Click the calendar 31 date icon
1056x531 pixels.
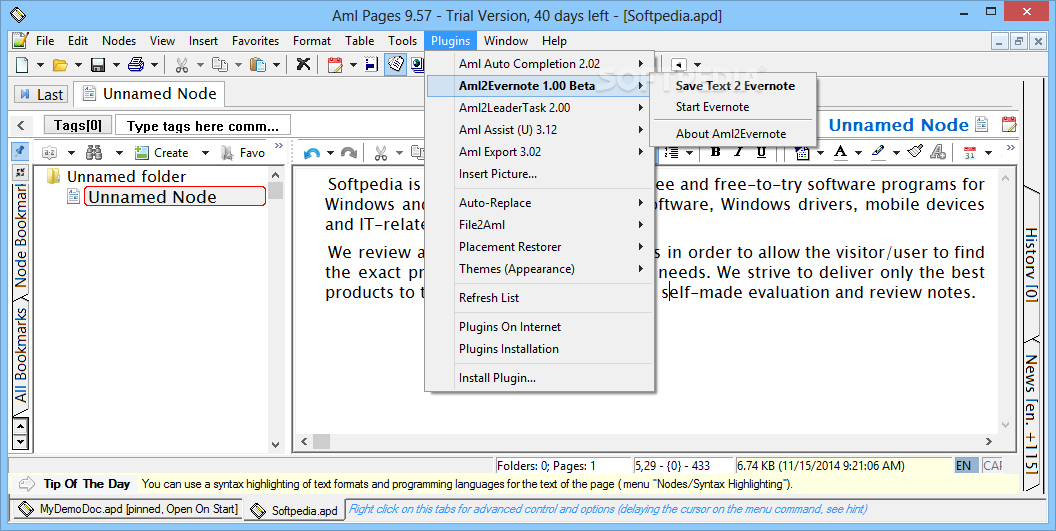[x=970, y=153]
